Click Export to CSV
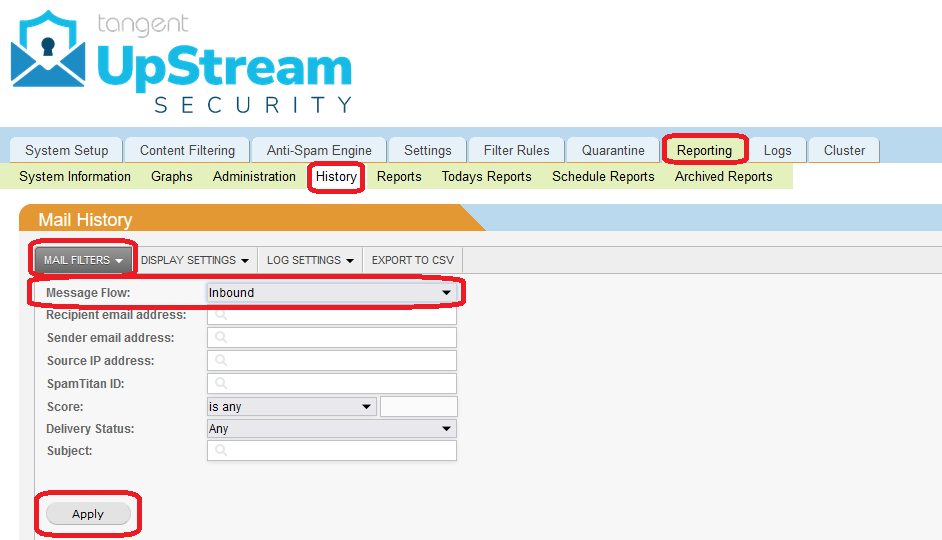This screenshot has height=540, width=942. (412, 260)
